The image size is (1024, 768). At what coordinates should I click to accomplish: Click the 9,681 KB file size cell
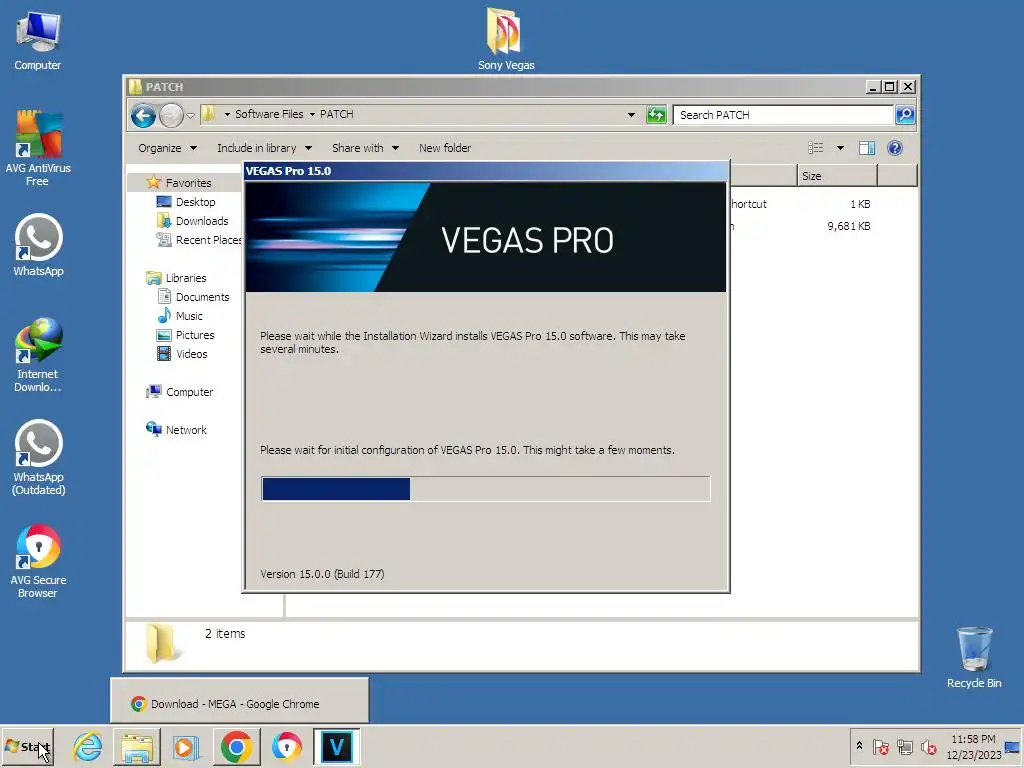tap(848, 226)
